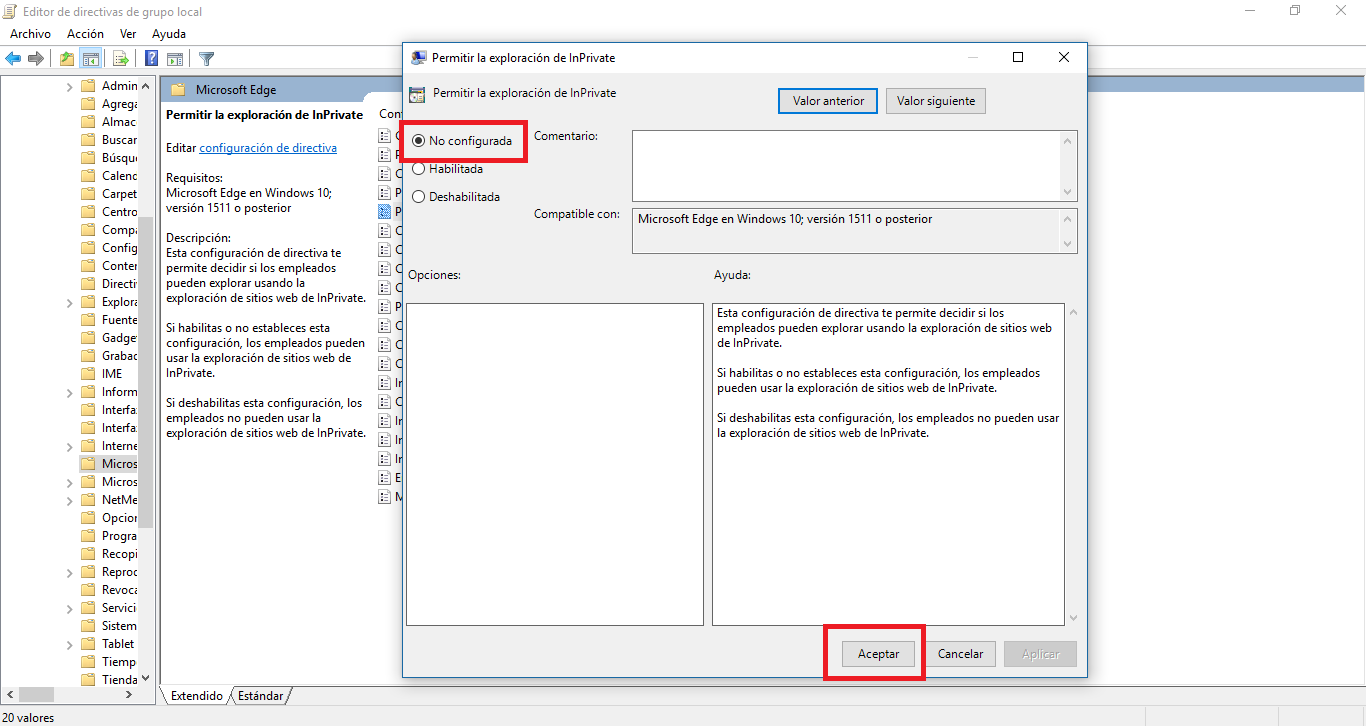Switch to the Extendido tab

pyautogui.click(x=197, y=695)
